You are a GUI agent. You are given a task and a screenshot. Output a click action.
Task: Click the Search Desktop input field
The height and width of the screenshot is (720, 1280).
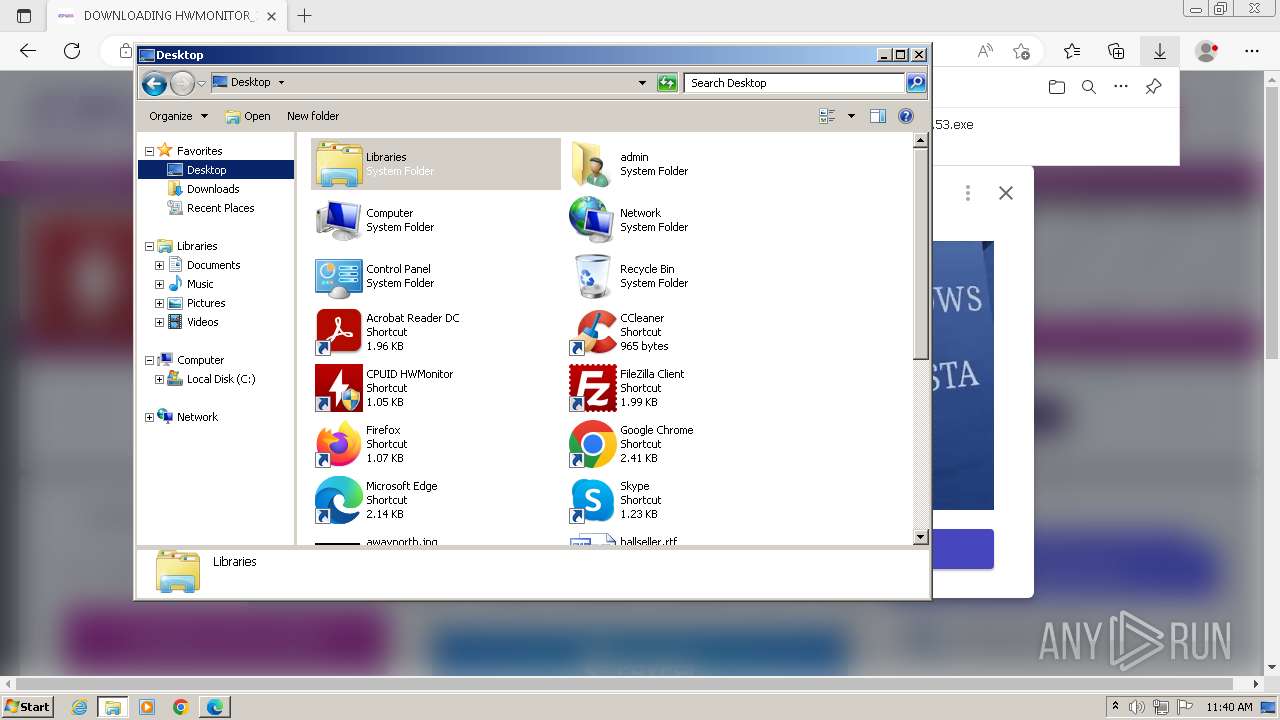click(x=795, y=83)
